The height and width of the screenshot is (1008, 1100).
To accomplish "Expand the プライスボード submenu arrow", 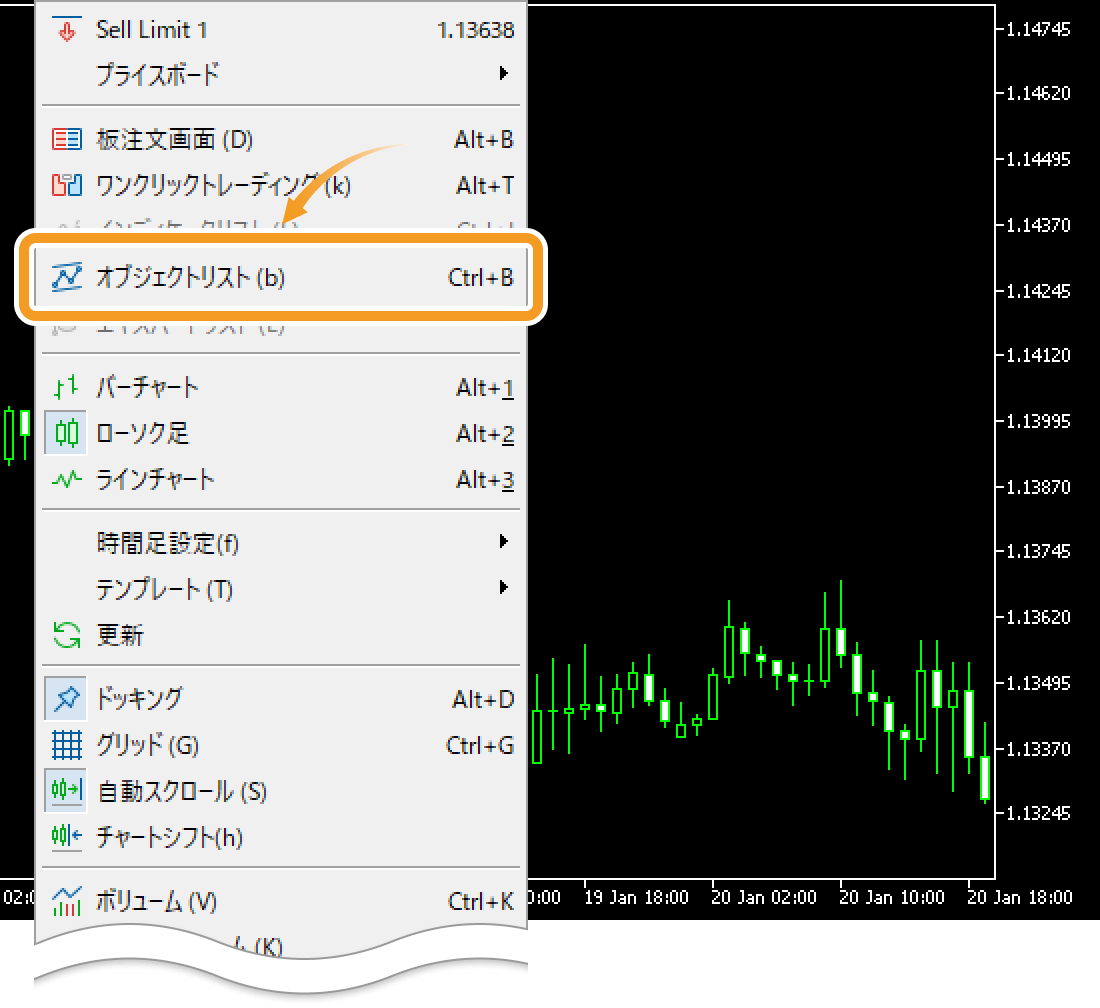I will point(503,73).
